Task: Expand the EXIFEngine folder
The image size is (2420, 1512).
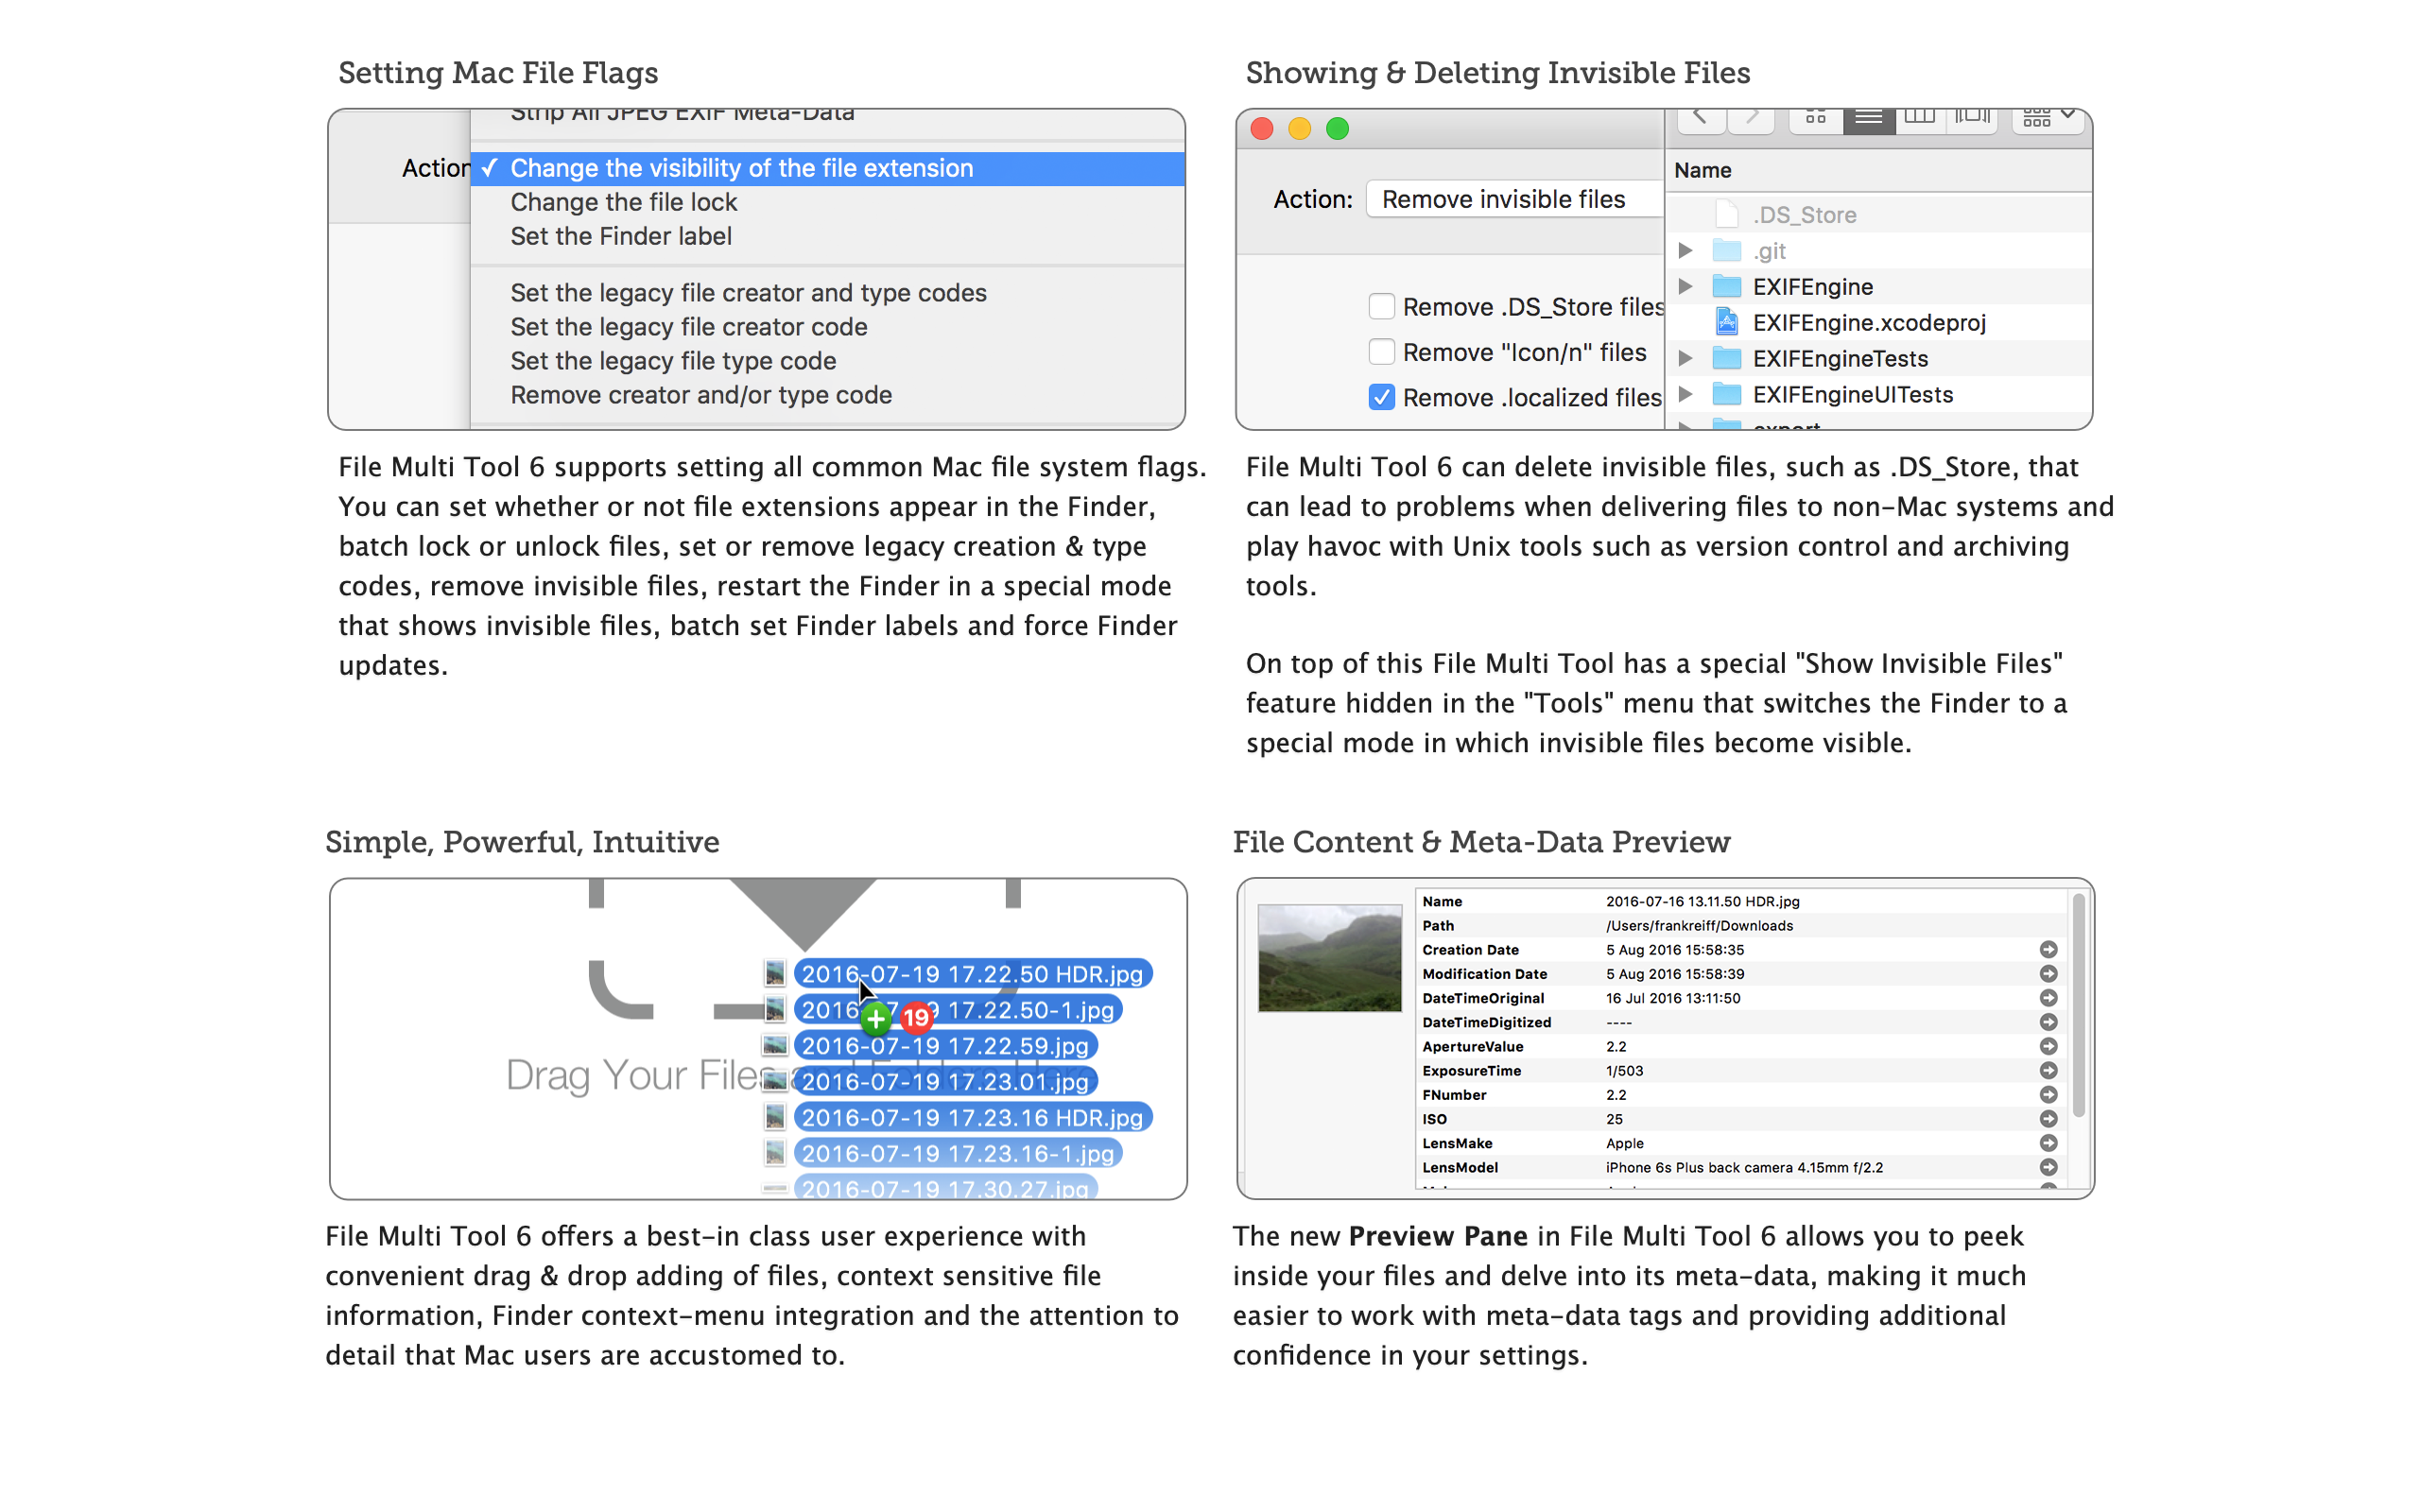Action: point(1685,287)
